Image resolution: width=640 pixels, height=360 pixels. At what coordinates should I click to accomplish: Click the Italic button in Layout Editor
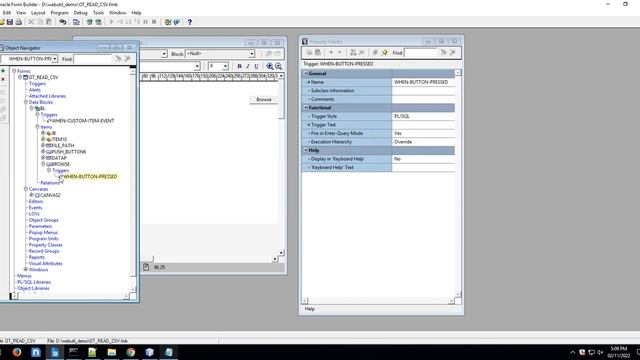point(248,66)
